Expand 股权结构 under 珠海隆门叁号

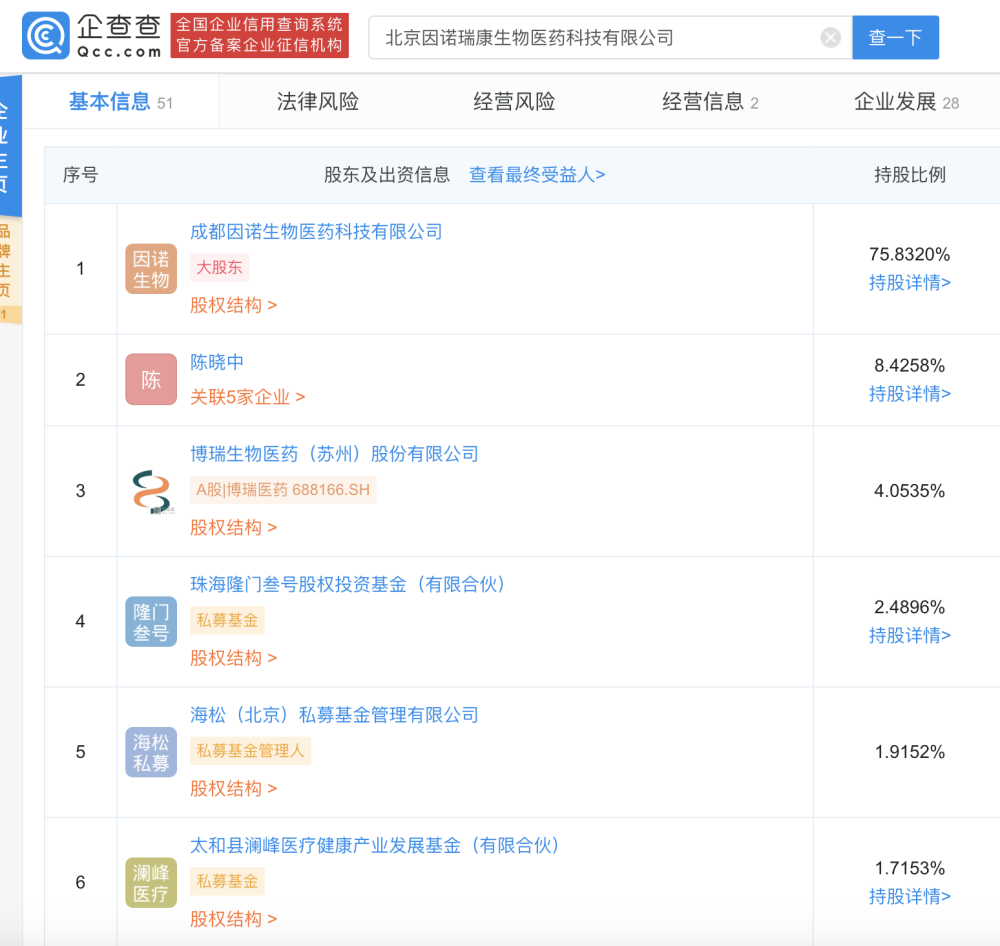coord(233,658)
